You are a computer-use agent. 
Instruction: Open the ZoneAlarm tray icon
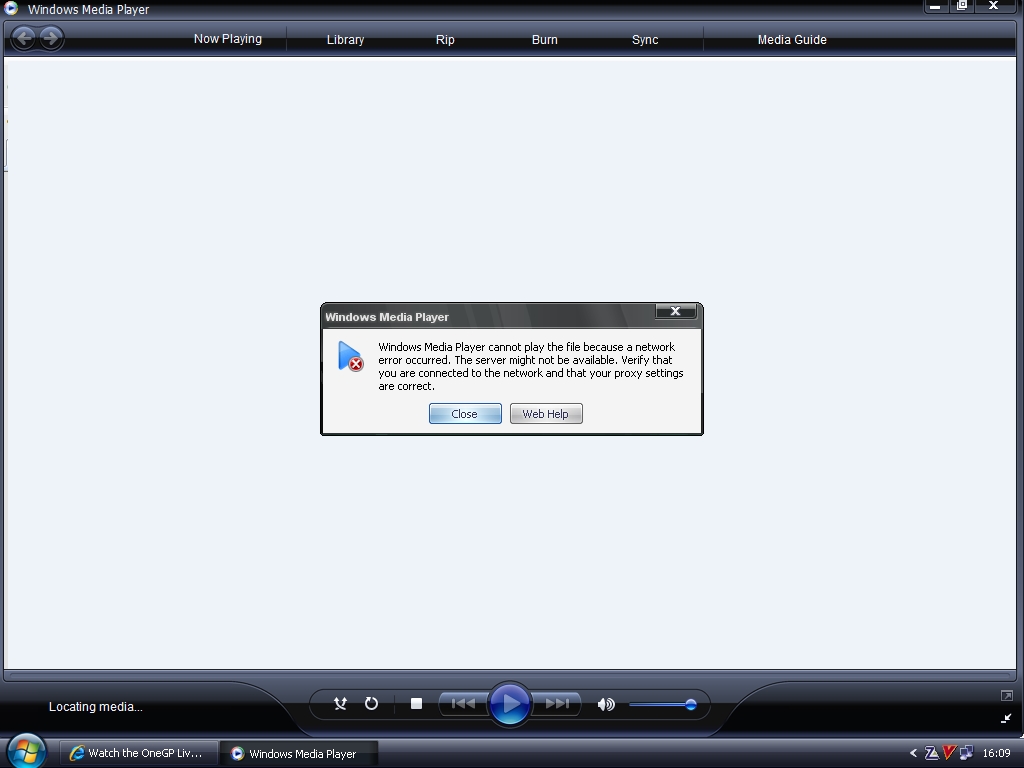click(x=932, y=753)
